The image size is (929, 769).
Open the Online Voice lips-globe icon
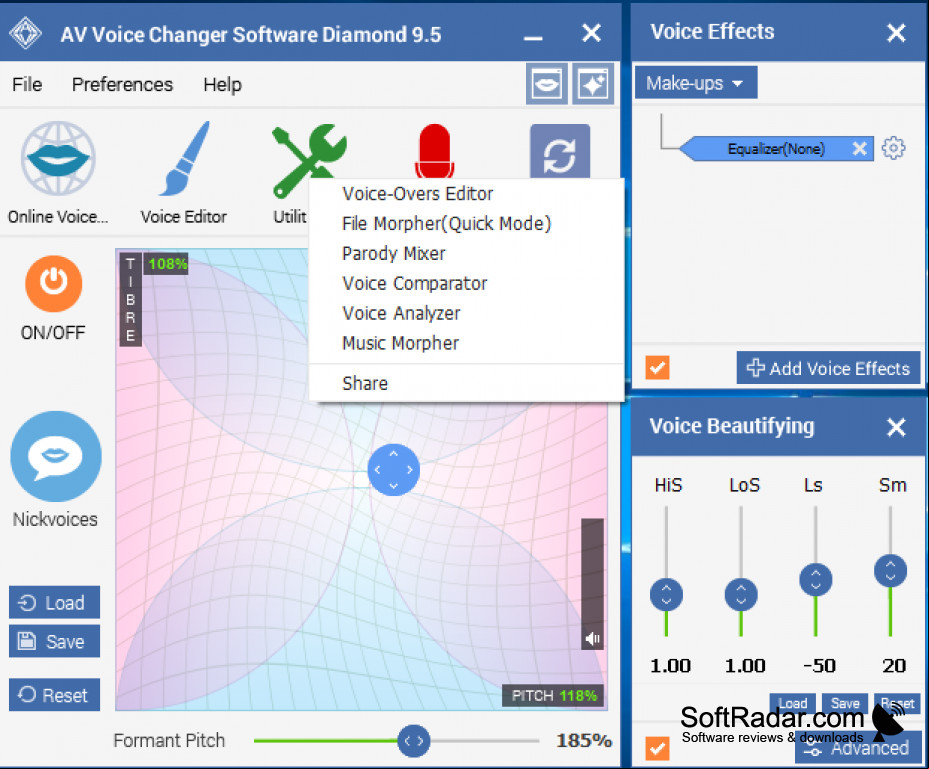(x=57, y=158)
